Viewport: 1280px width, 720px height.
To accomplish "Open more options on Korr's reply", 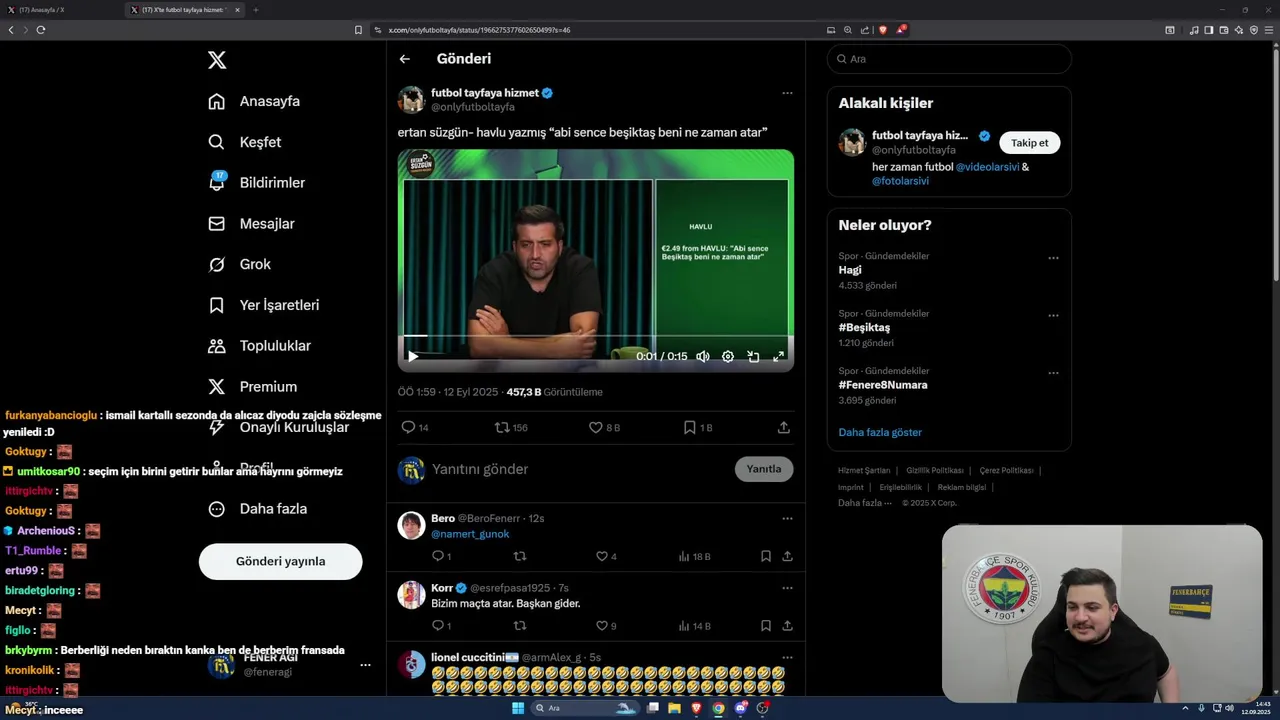I will tap(787, 588).
